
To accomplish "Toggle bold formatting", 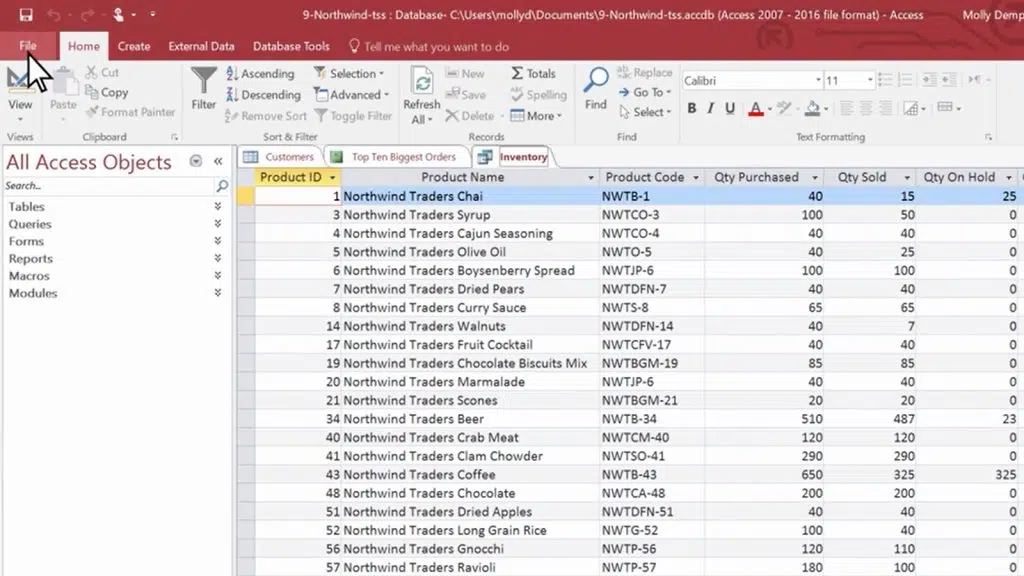I will click(692, 108).
